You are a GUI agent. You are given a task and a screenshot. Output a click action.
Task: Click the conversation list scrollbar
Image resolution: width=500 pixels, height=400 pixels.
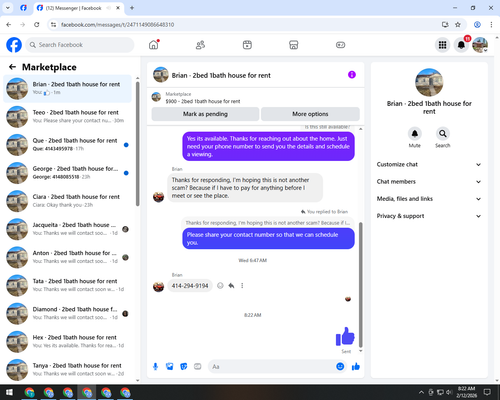(x=137, y=143)
